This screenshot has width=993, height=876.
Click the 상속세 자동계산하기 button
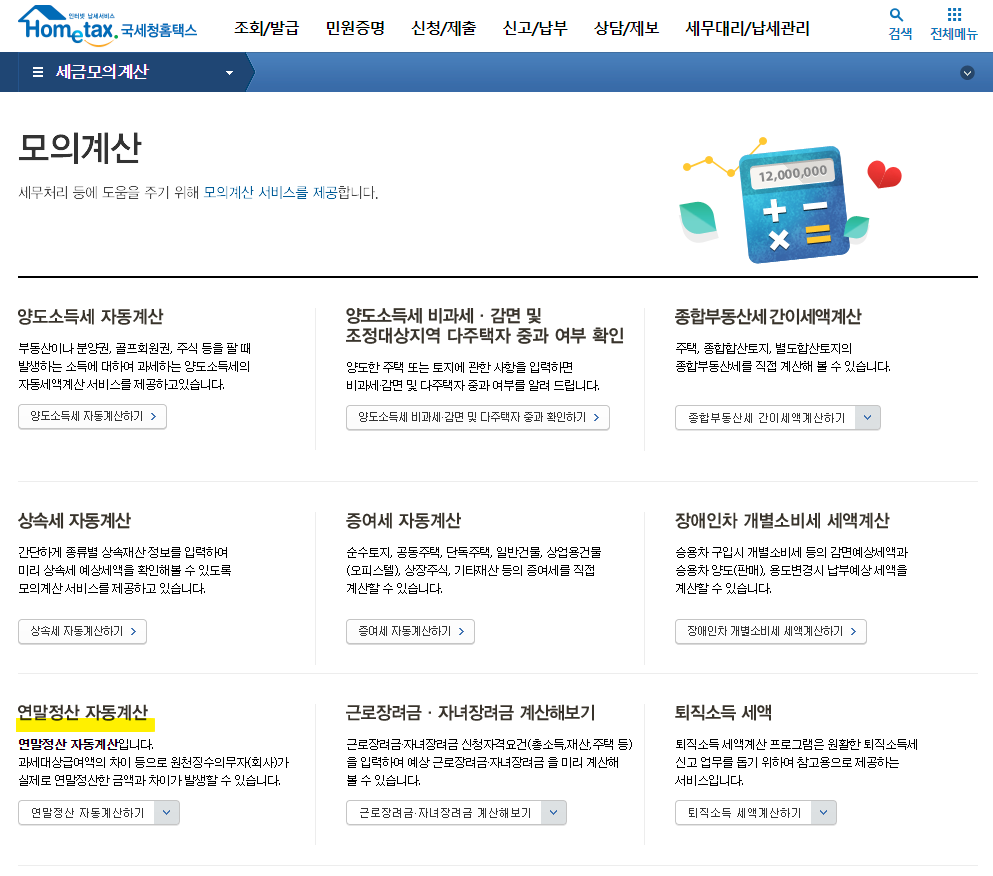coord(82,631)
